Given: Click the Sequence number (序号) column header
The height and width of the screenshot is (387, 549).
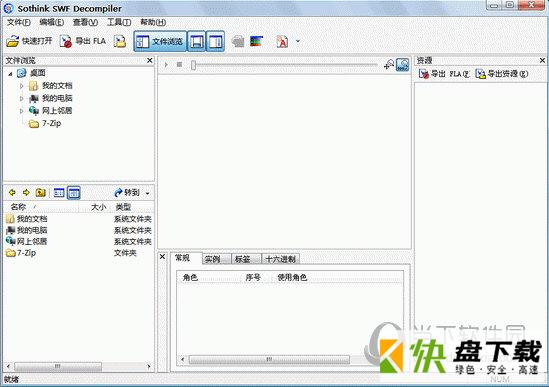Looking at the screenshot, I should coord(256,278).
